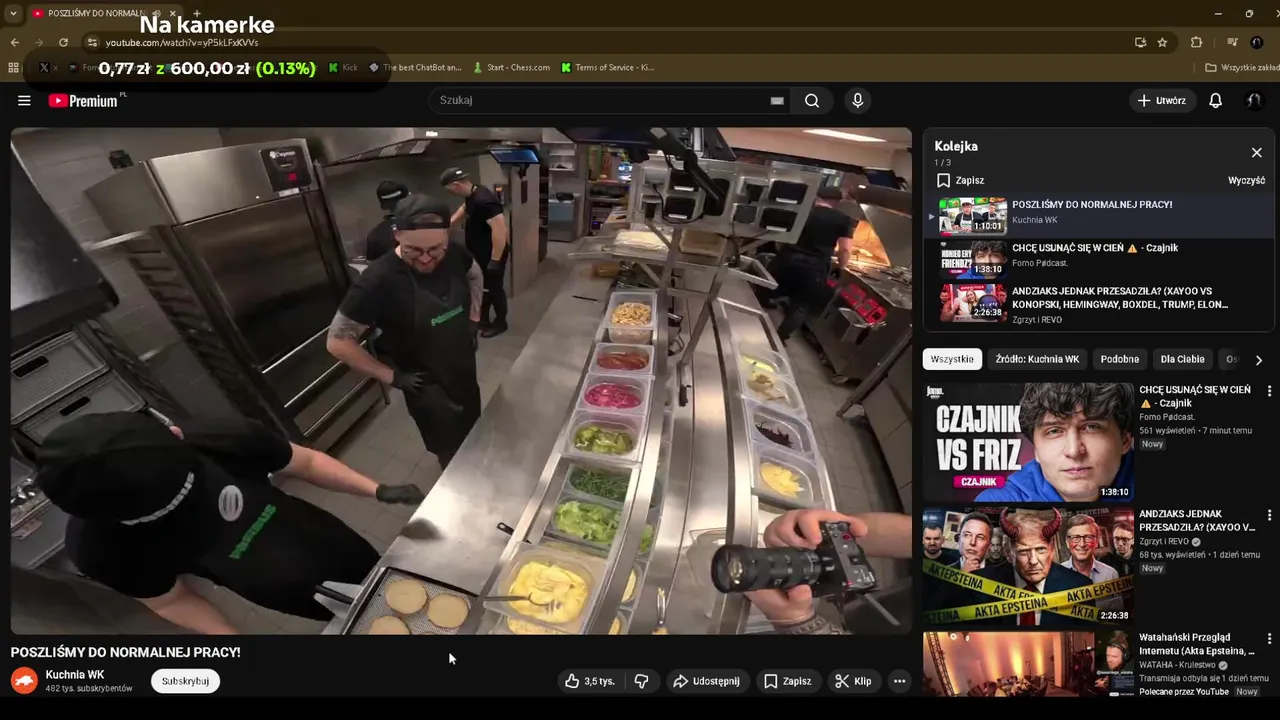Click the Zapisz bookmark icon in queue
The width and height of the screenshot is (1280, 720).
click(x=943, y=181)
